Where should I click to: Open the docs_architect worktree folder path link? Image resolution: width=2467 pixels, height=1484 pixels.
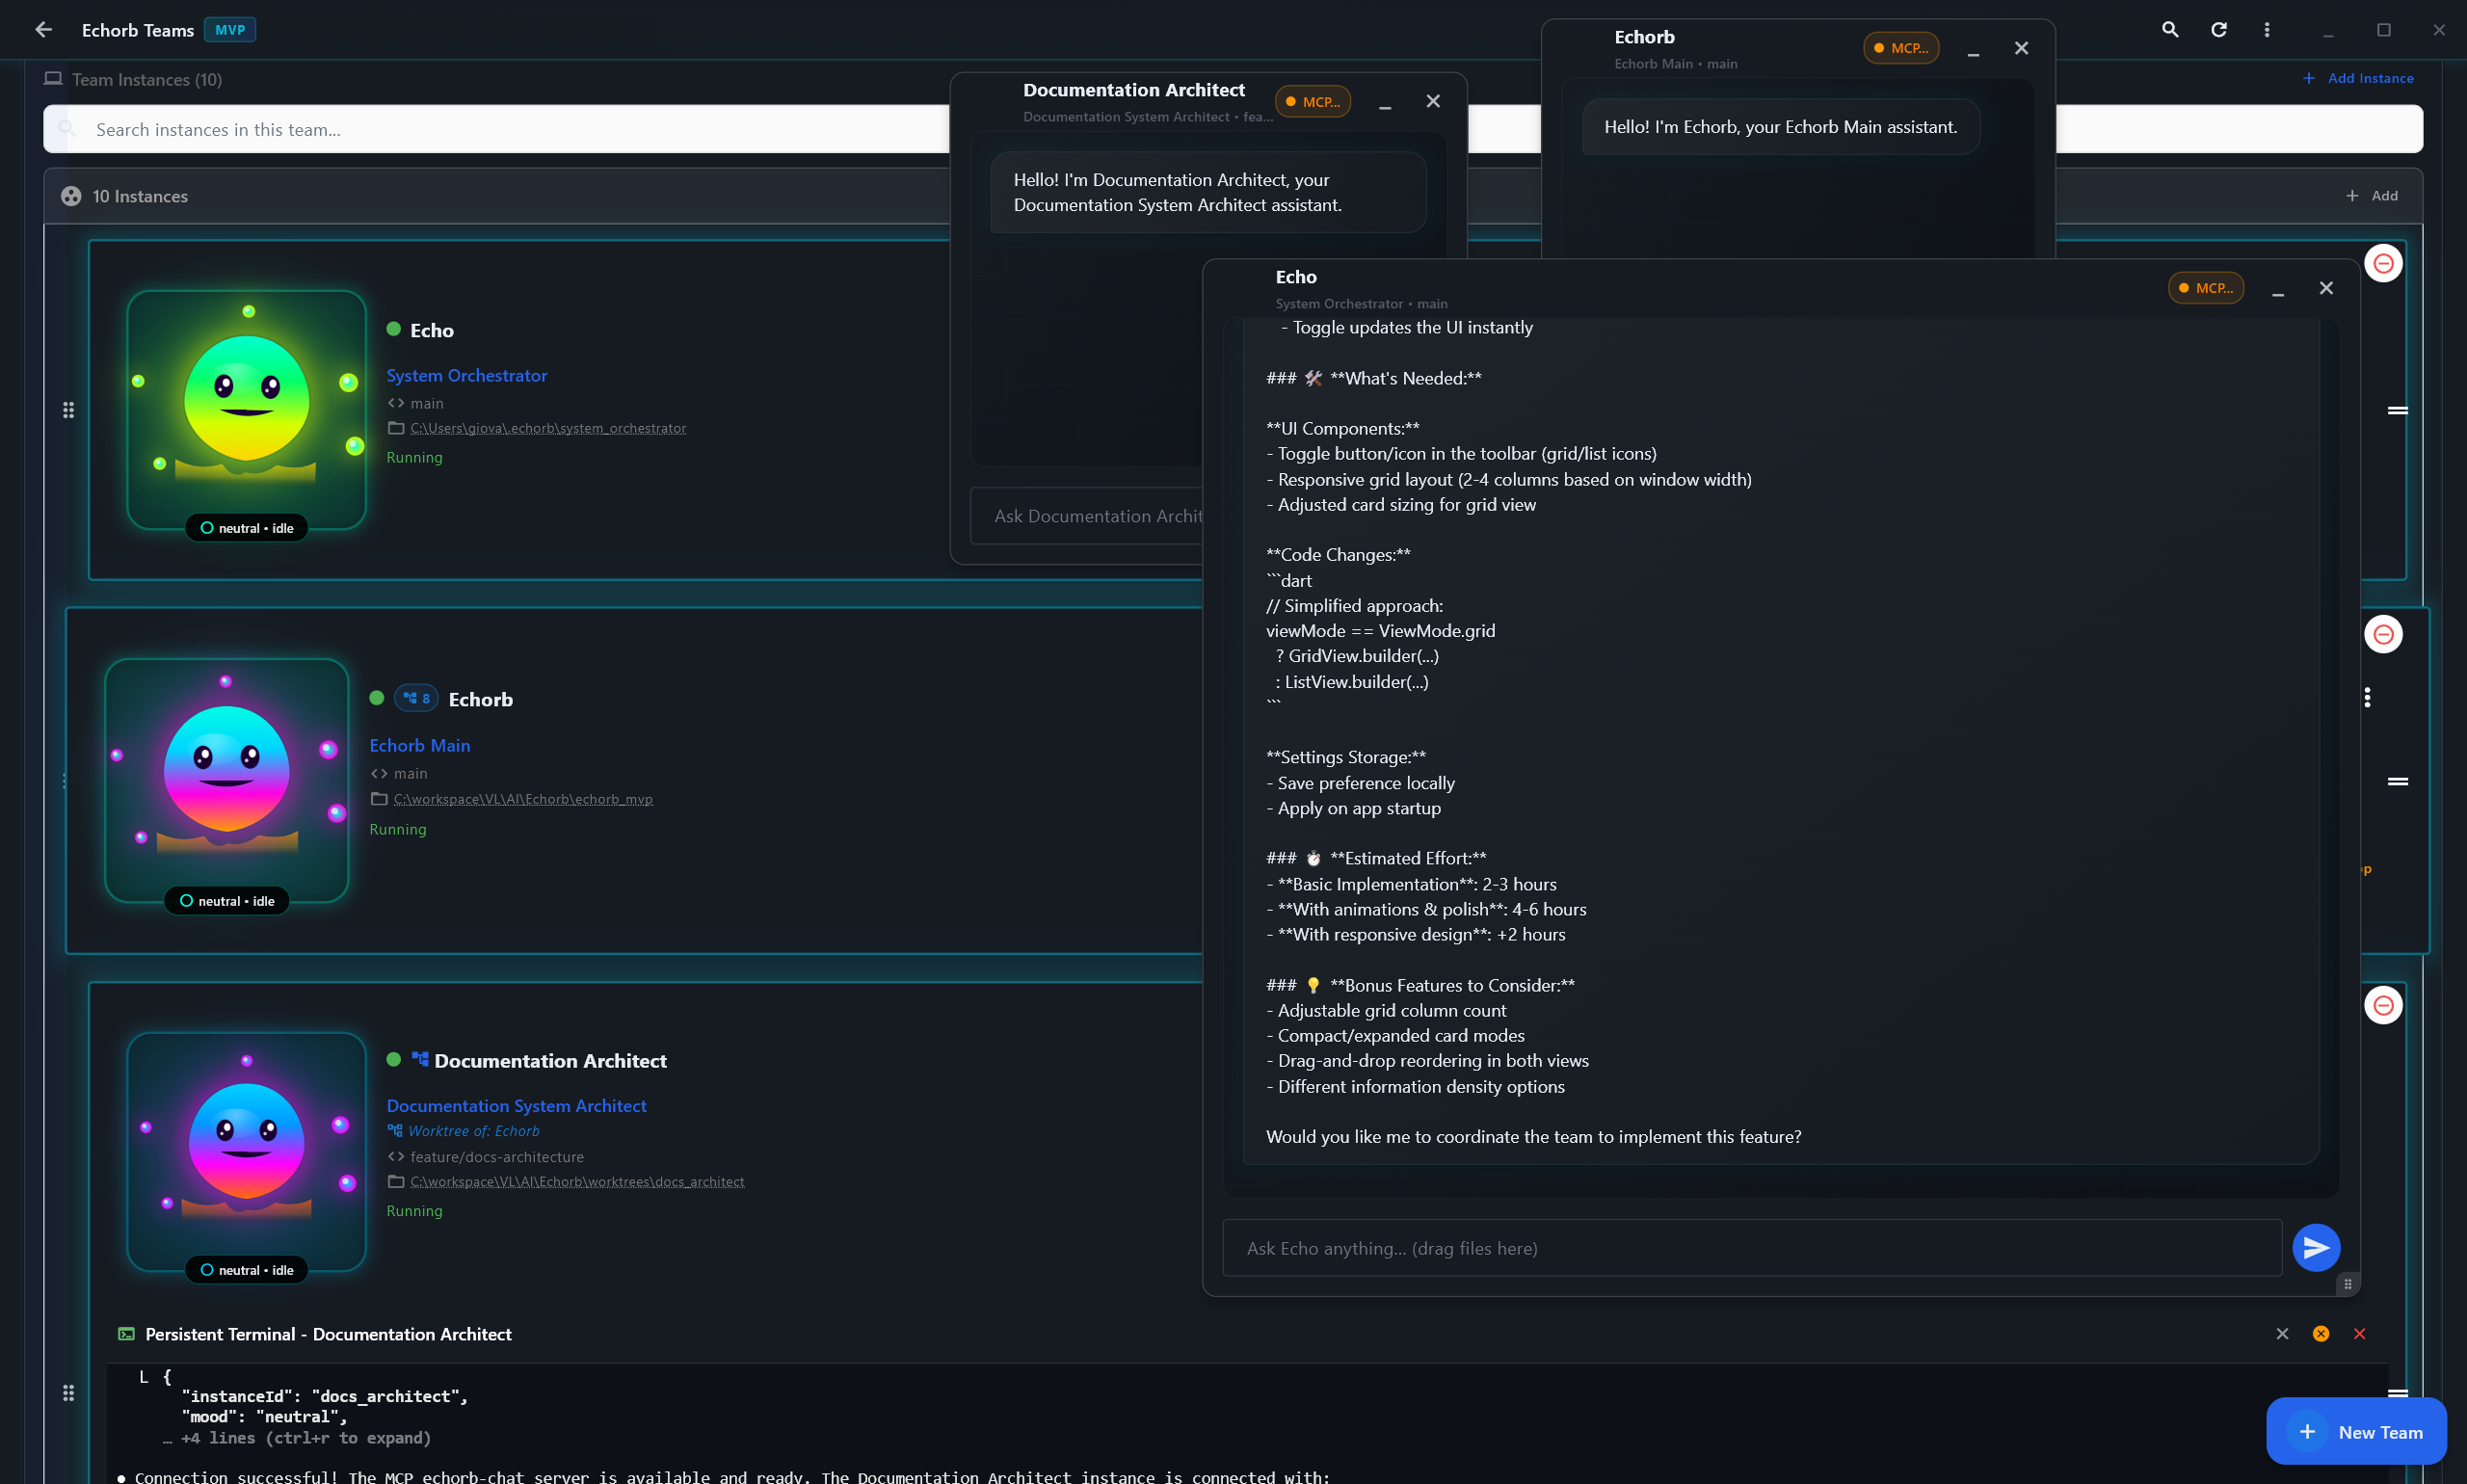click(577, 1181)
